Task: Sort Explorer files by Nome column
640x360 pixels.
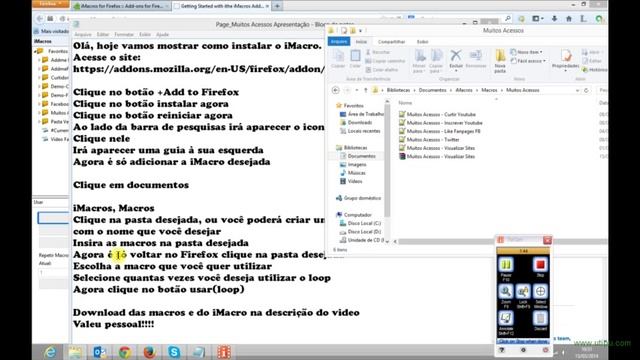Action: point(405,103)
